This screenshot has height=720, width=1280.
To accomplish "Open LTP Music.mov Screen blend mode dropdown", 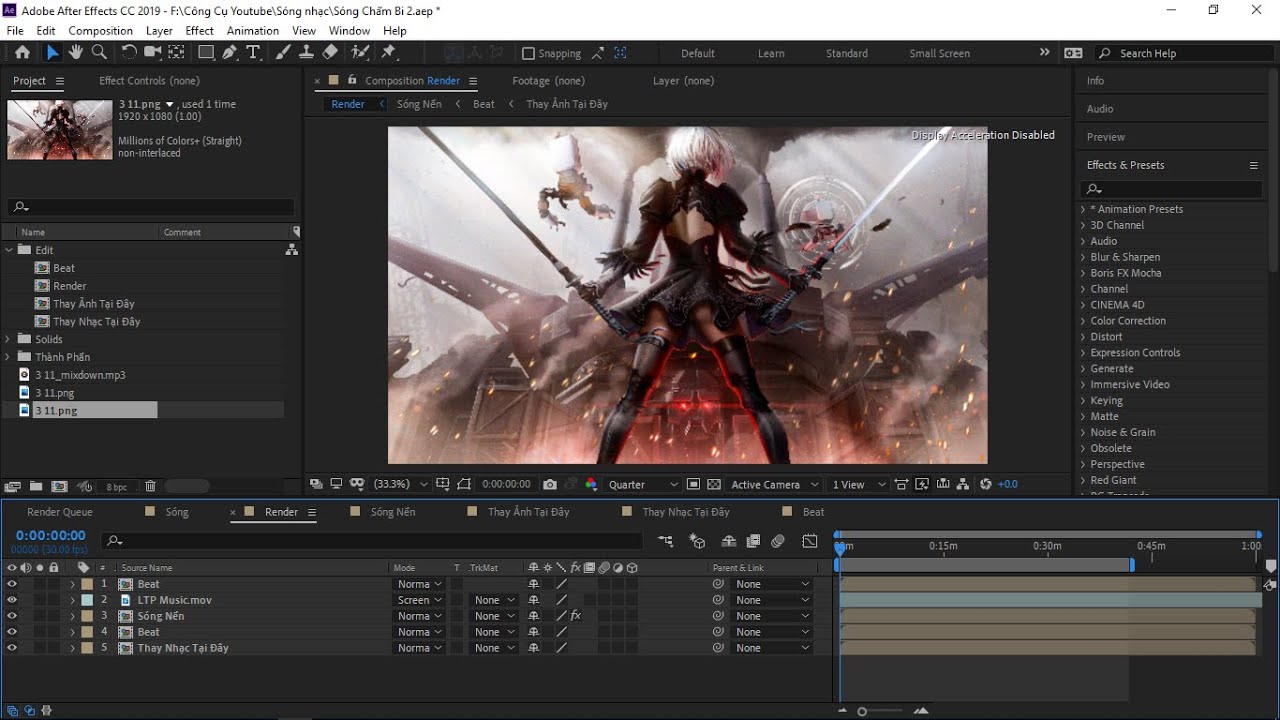I will pos(419,600).
